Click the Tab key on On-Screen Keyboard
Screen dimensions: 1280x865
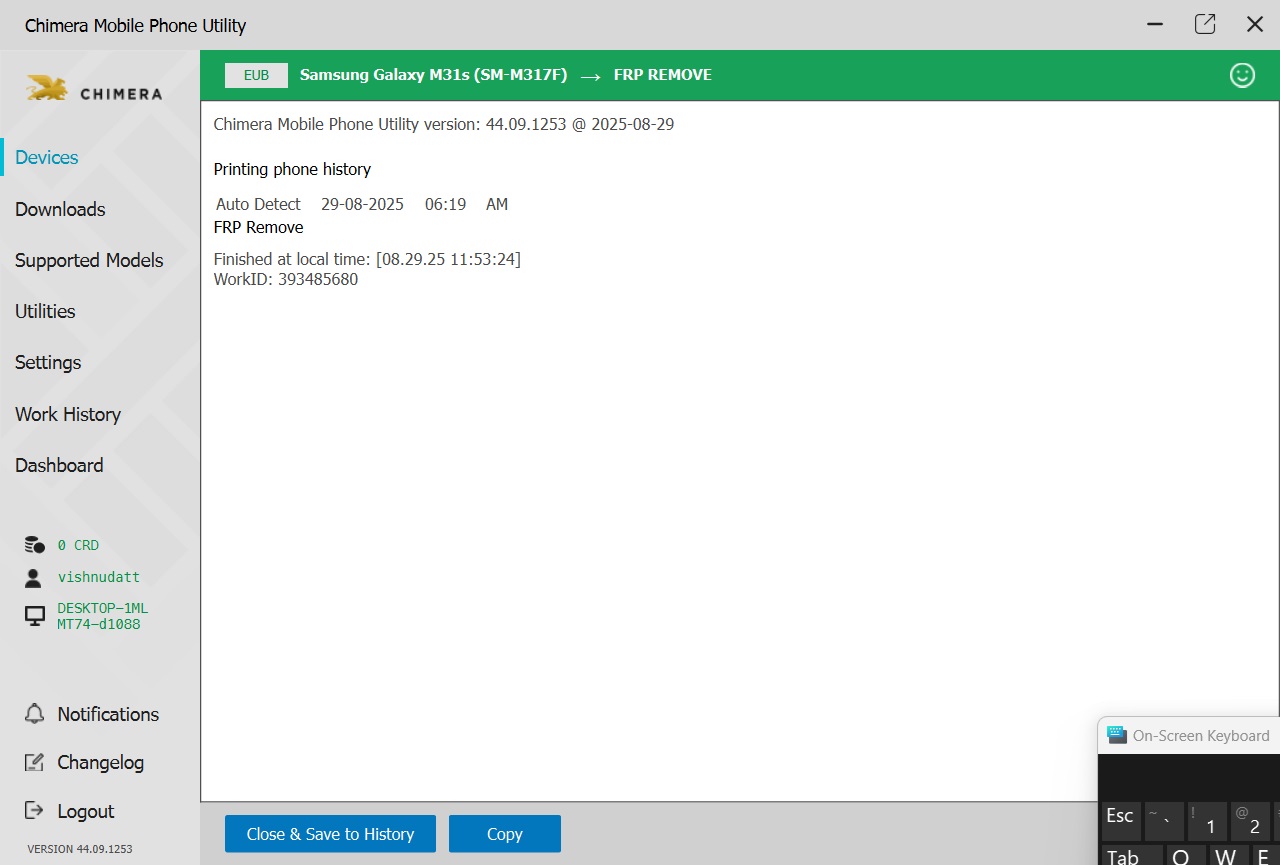[x=1132, y=856]
